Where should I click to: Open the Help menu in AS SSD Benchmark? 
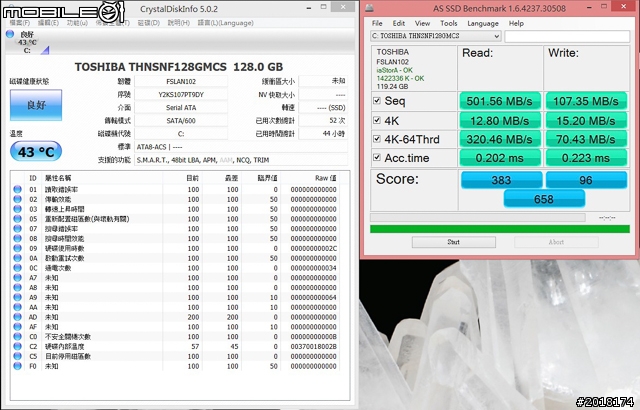tap(516, 23)
